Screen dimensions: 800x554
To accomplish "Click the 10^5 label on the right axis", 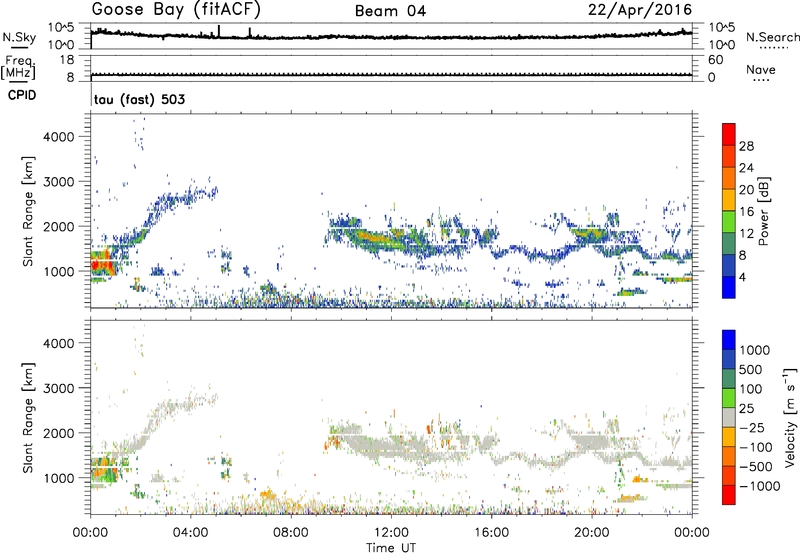I will 721,27.
